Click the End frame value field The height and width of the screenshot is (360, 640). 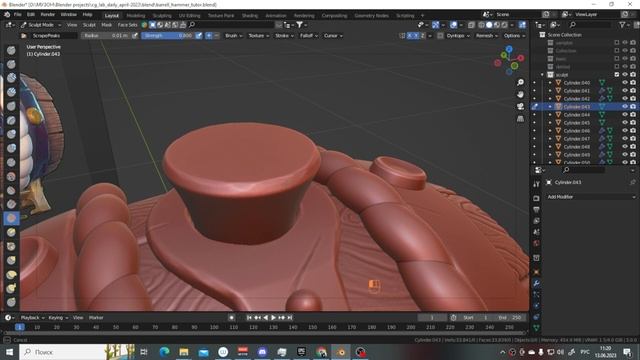coord(509,318)
